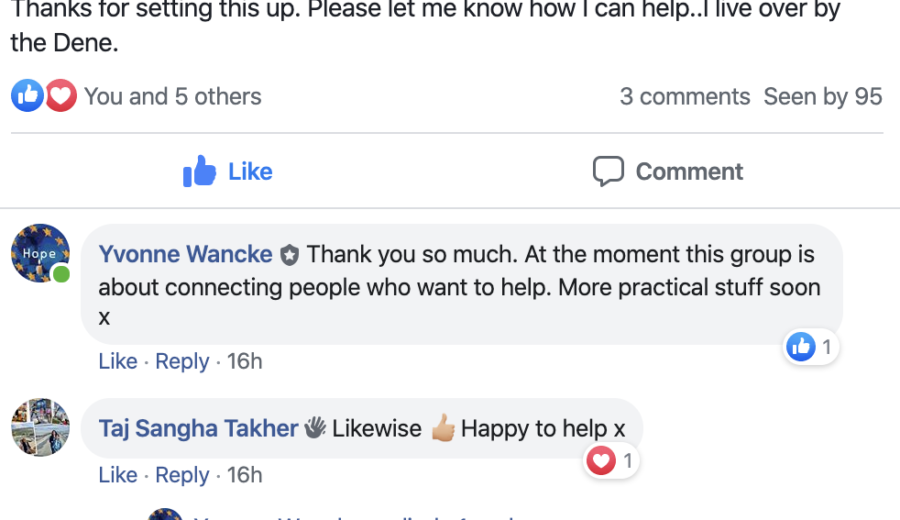Open the 'Seen by 95' viewers list
900x520 pixels.
[x=823, y=97]
